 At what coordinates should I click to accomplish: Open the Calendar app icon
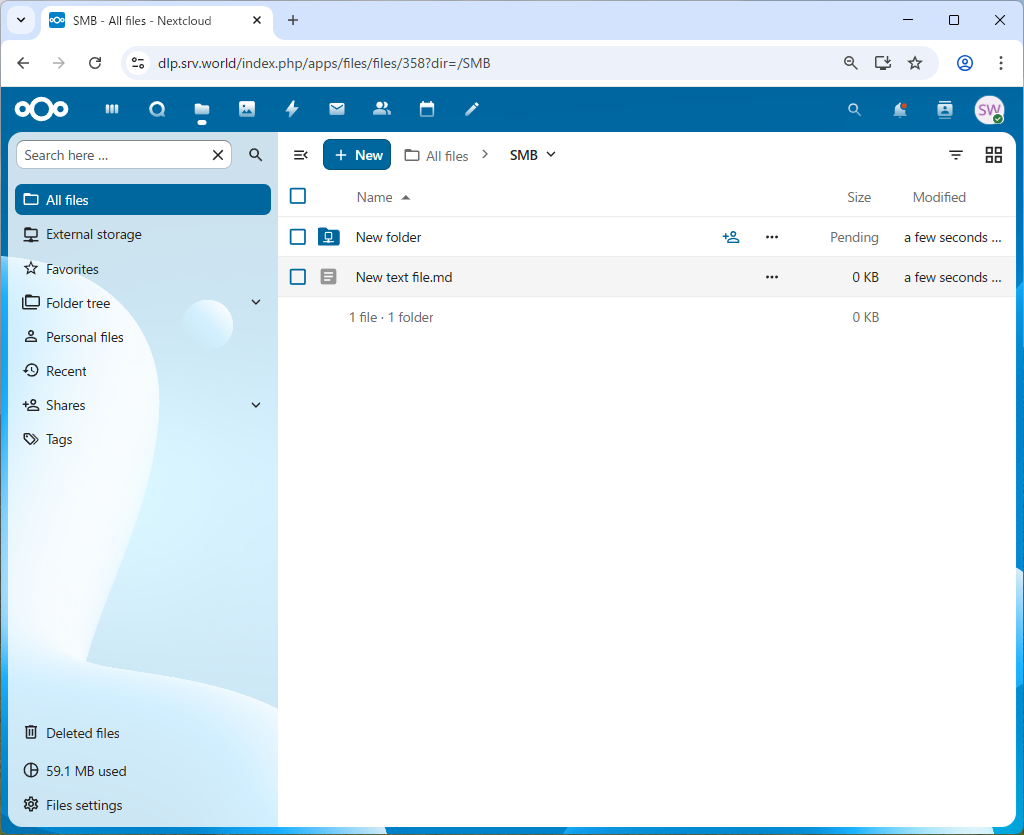[427, 109]
